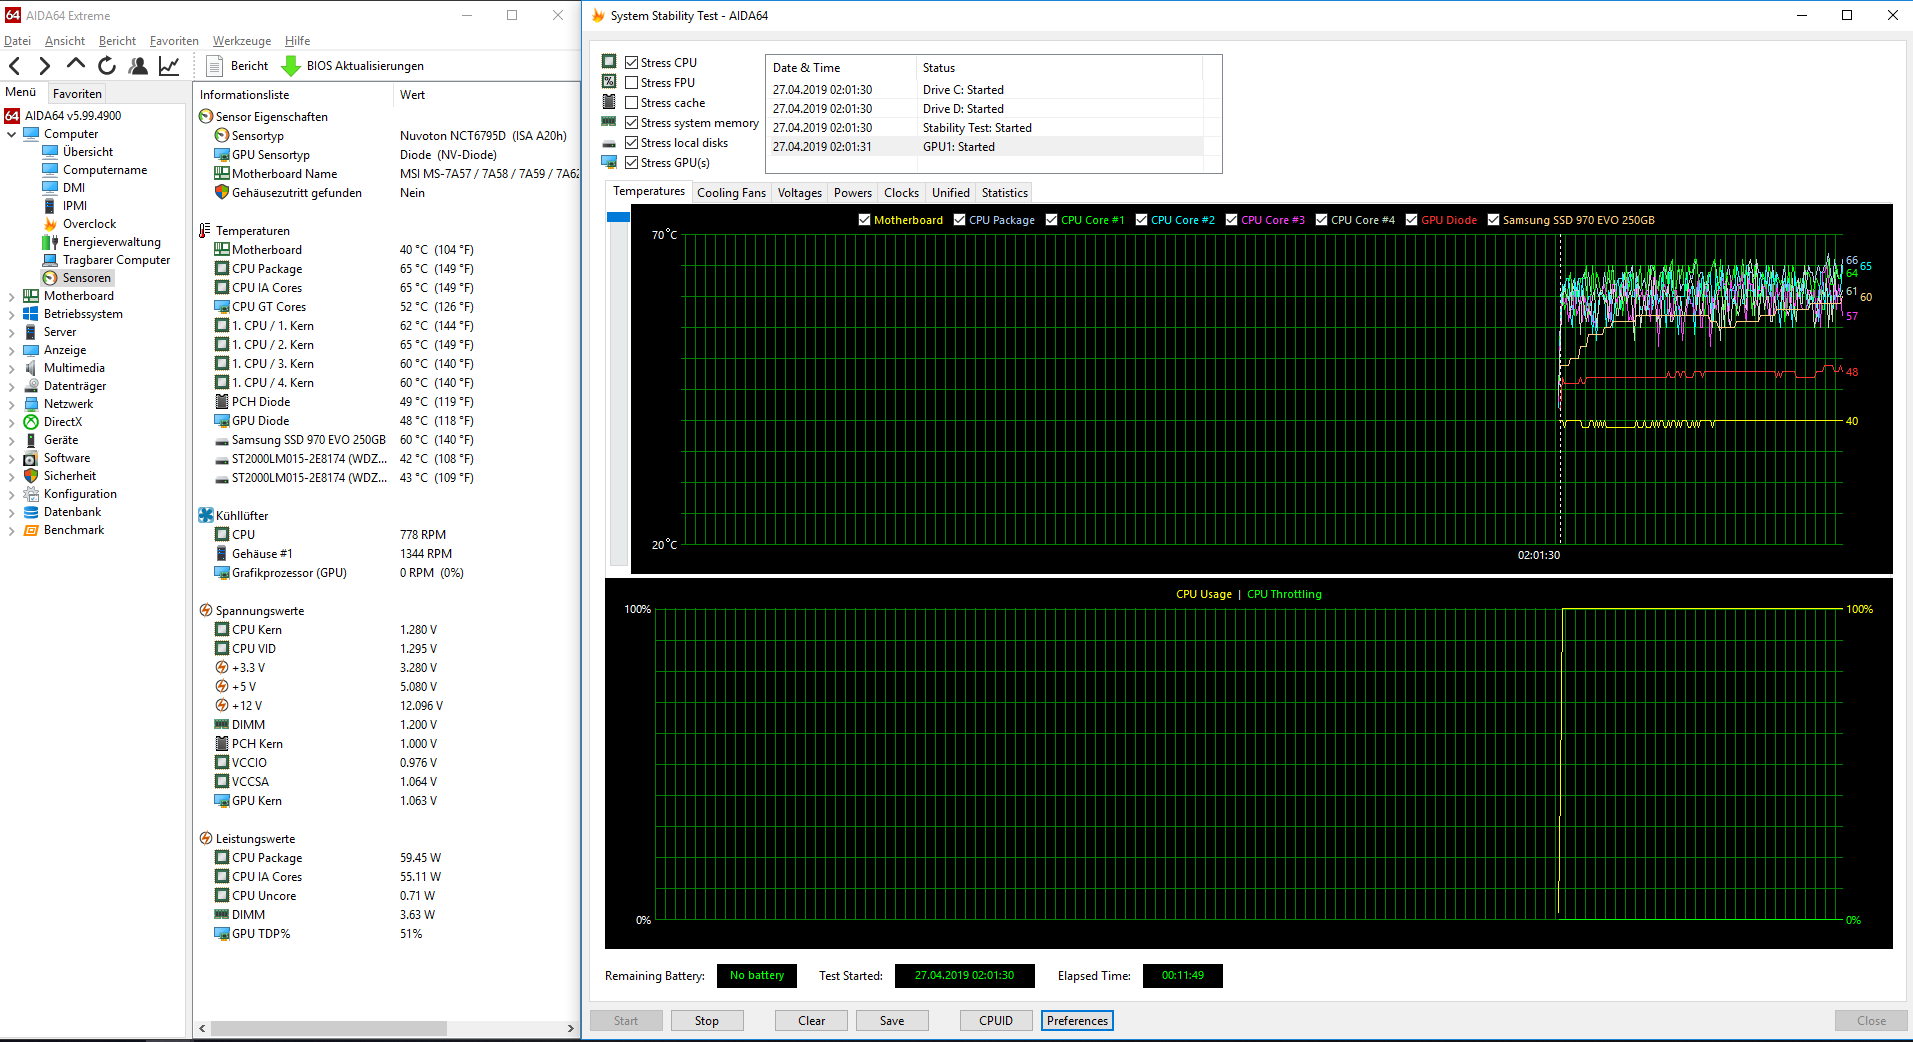The width and height of the screenshot is (1913, 1042).
Task: Open the graph icon in the toolbar
Action: (x=169, y=66)
